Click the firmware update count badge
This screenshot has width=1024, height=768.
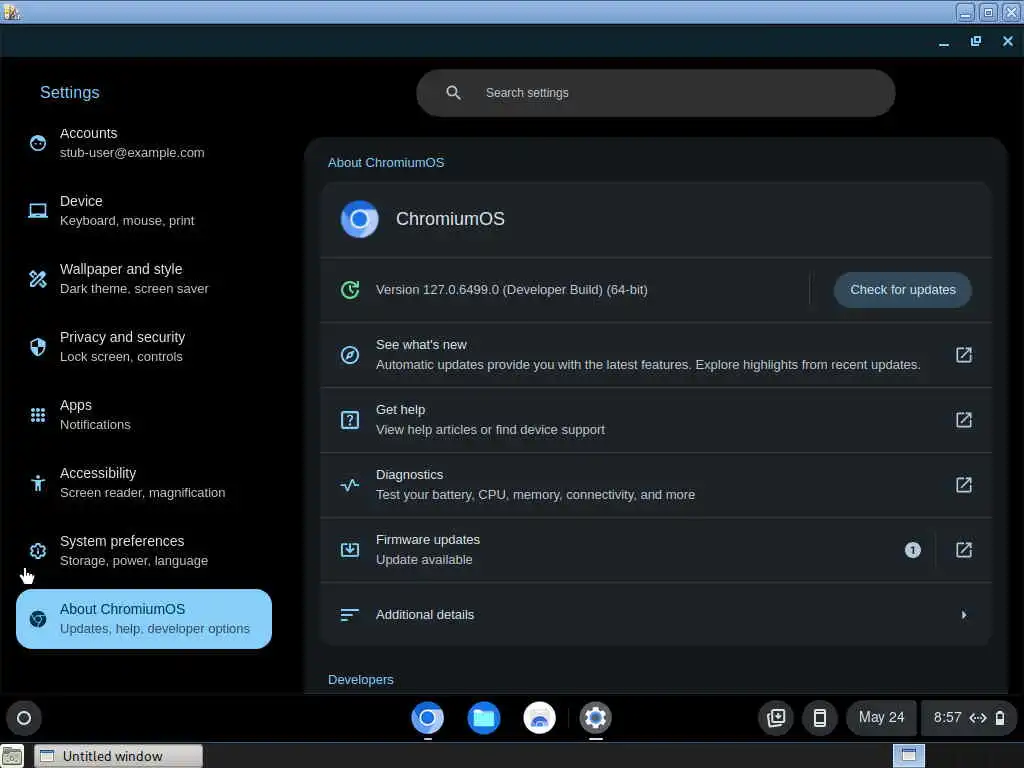912,550
